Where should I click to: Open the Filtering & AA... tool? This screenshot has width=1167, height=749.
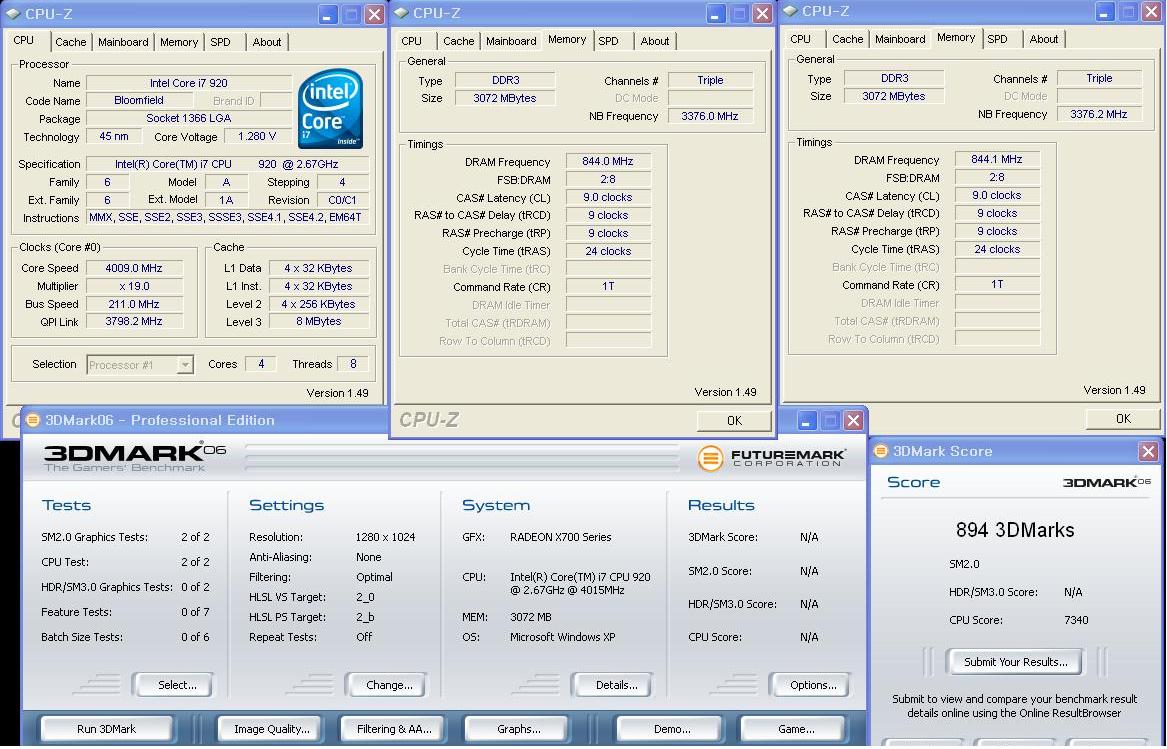pyautogui.click(x=394, y=729)
